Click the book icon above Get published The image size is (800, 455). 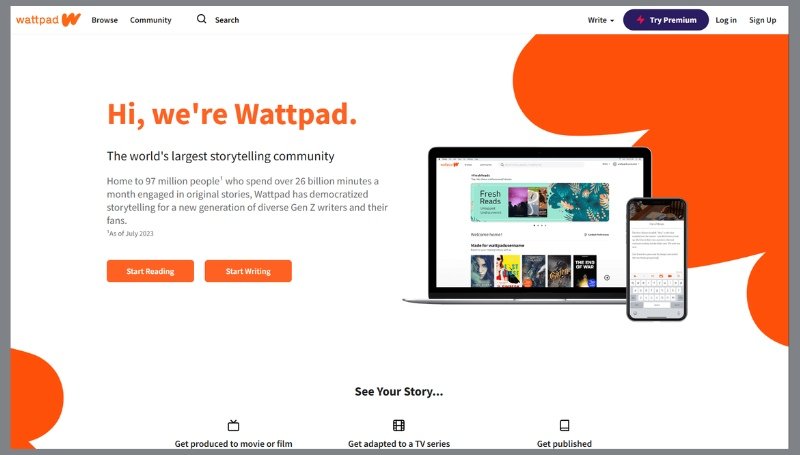click(x=564, y=425)
